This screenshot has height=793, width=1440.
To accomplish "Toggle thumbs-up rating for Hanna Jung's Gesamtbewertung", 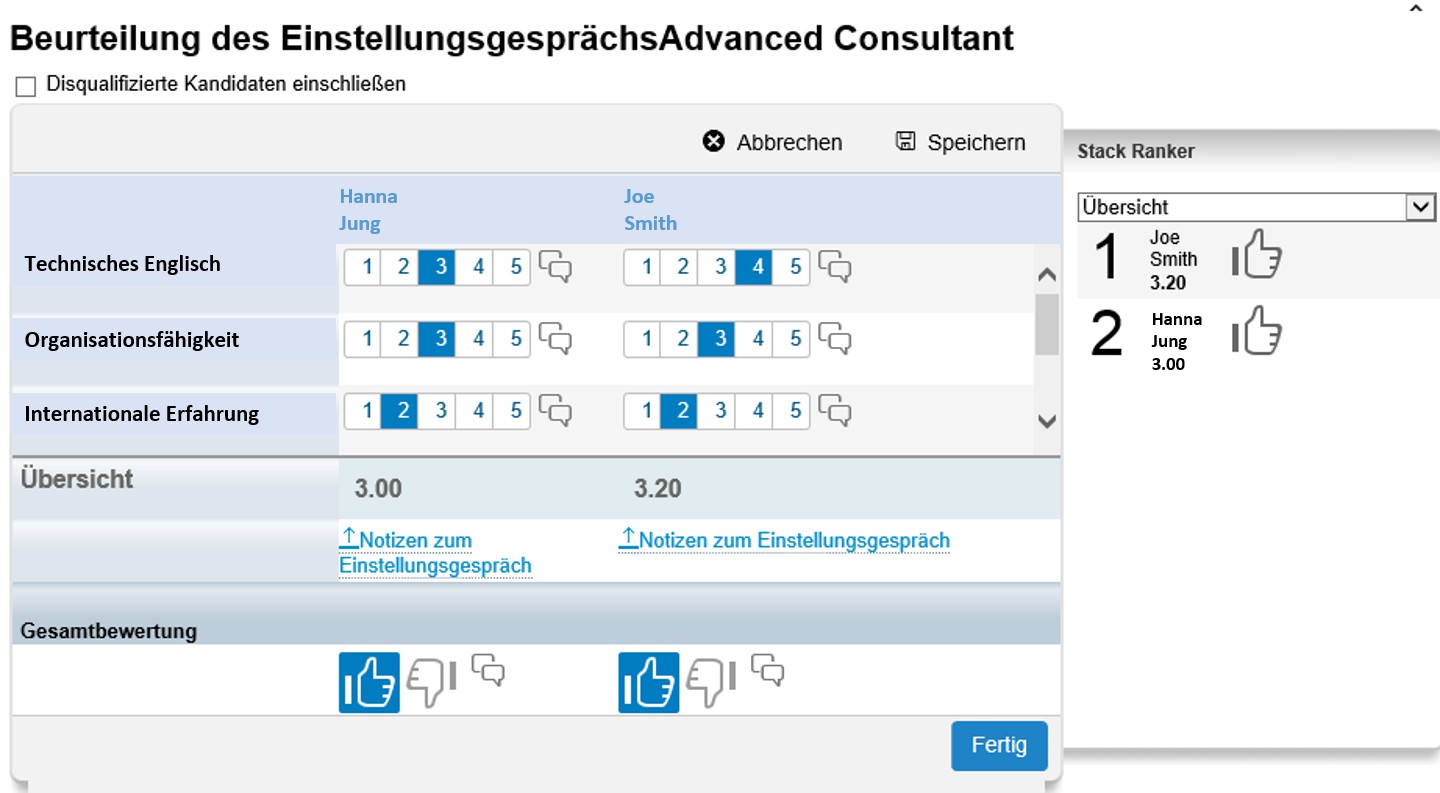I will (x=369, y=683).
